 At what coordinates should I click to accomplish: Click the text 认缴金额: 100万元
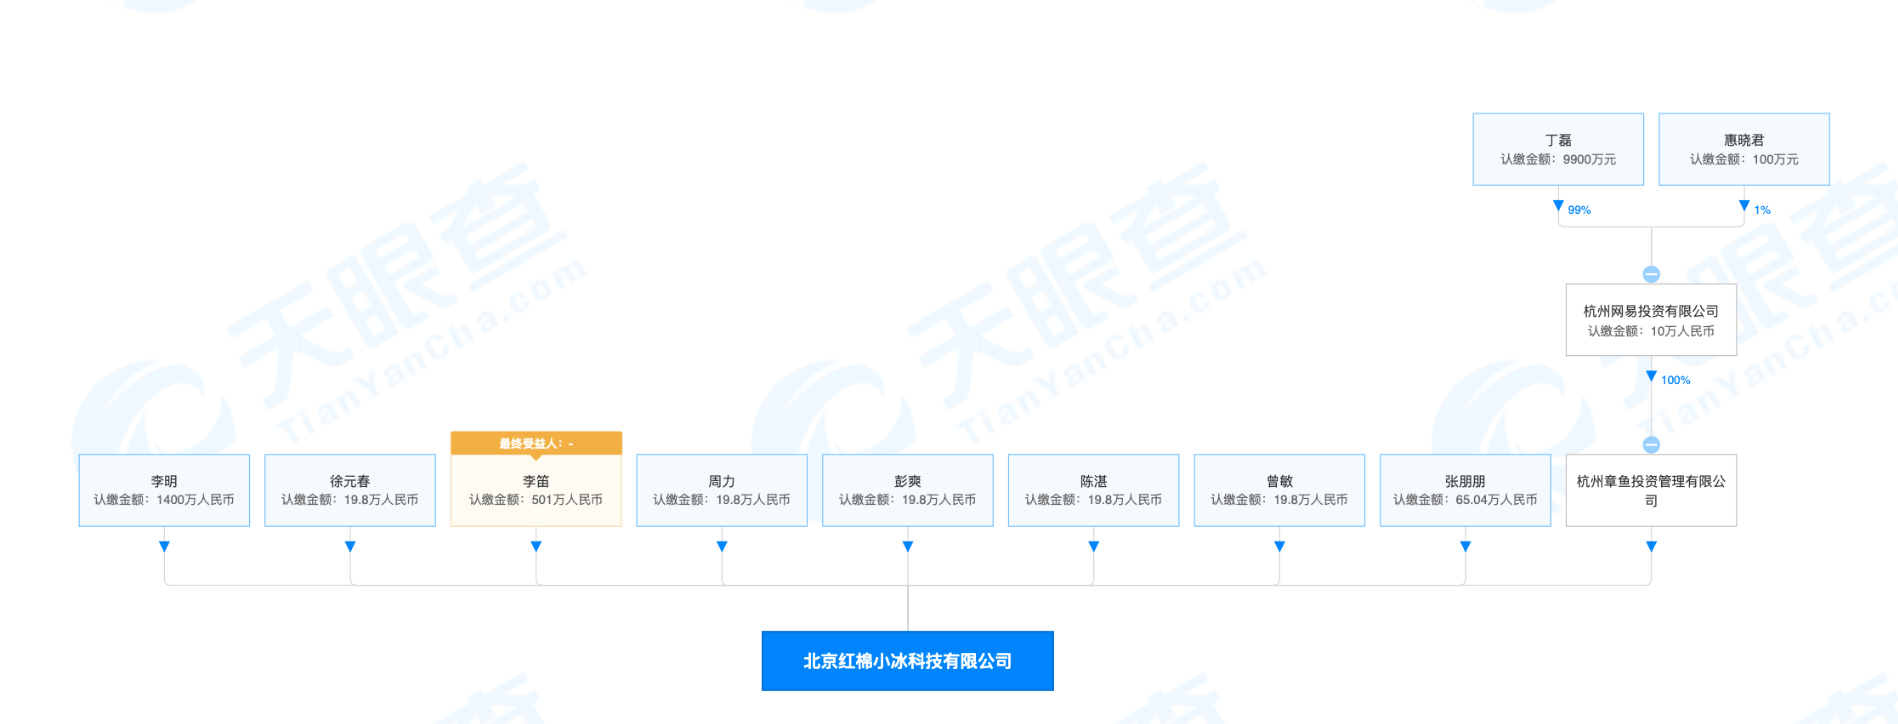click(x=1744, y=159)
